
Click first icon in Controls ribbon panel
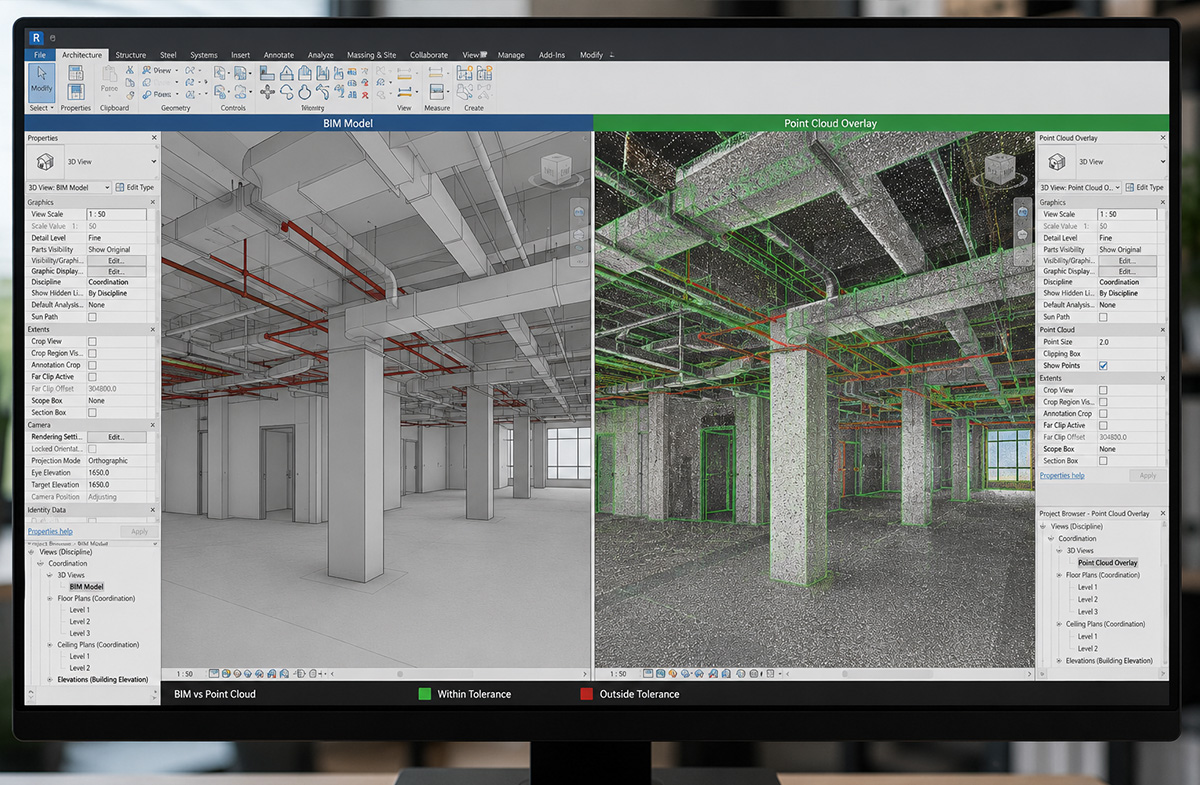[219, 73]
